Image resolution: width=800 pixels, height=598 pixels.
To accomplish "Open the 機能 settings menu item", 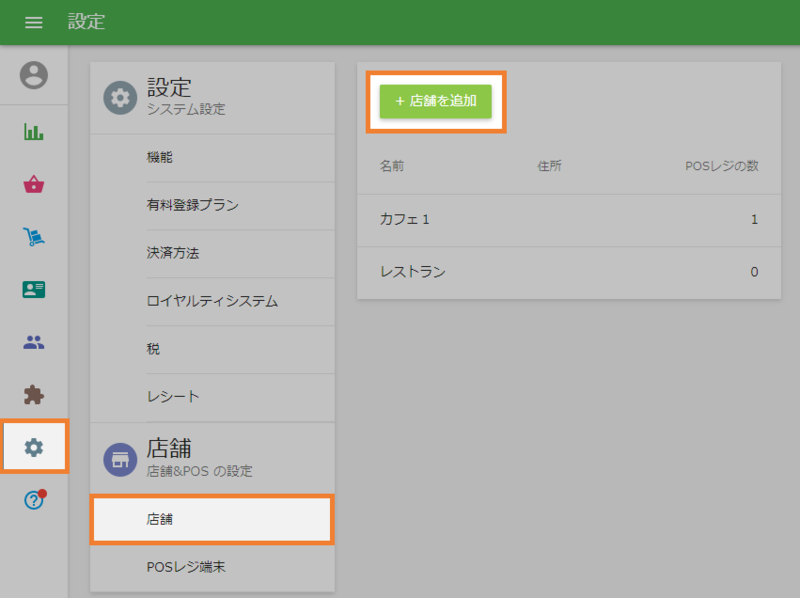I will pos(212,157).
